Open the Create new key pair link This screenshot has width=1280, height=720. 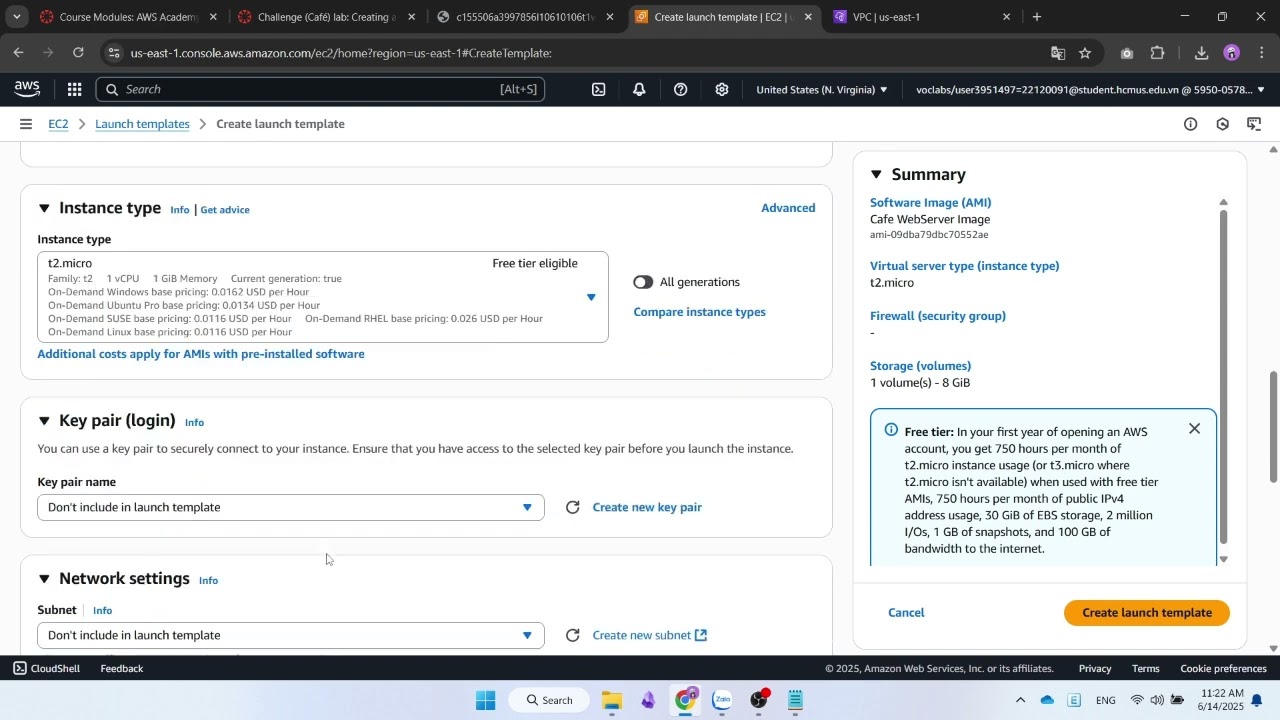click(647, 507)
